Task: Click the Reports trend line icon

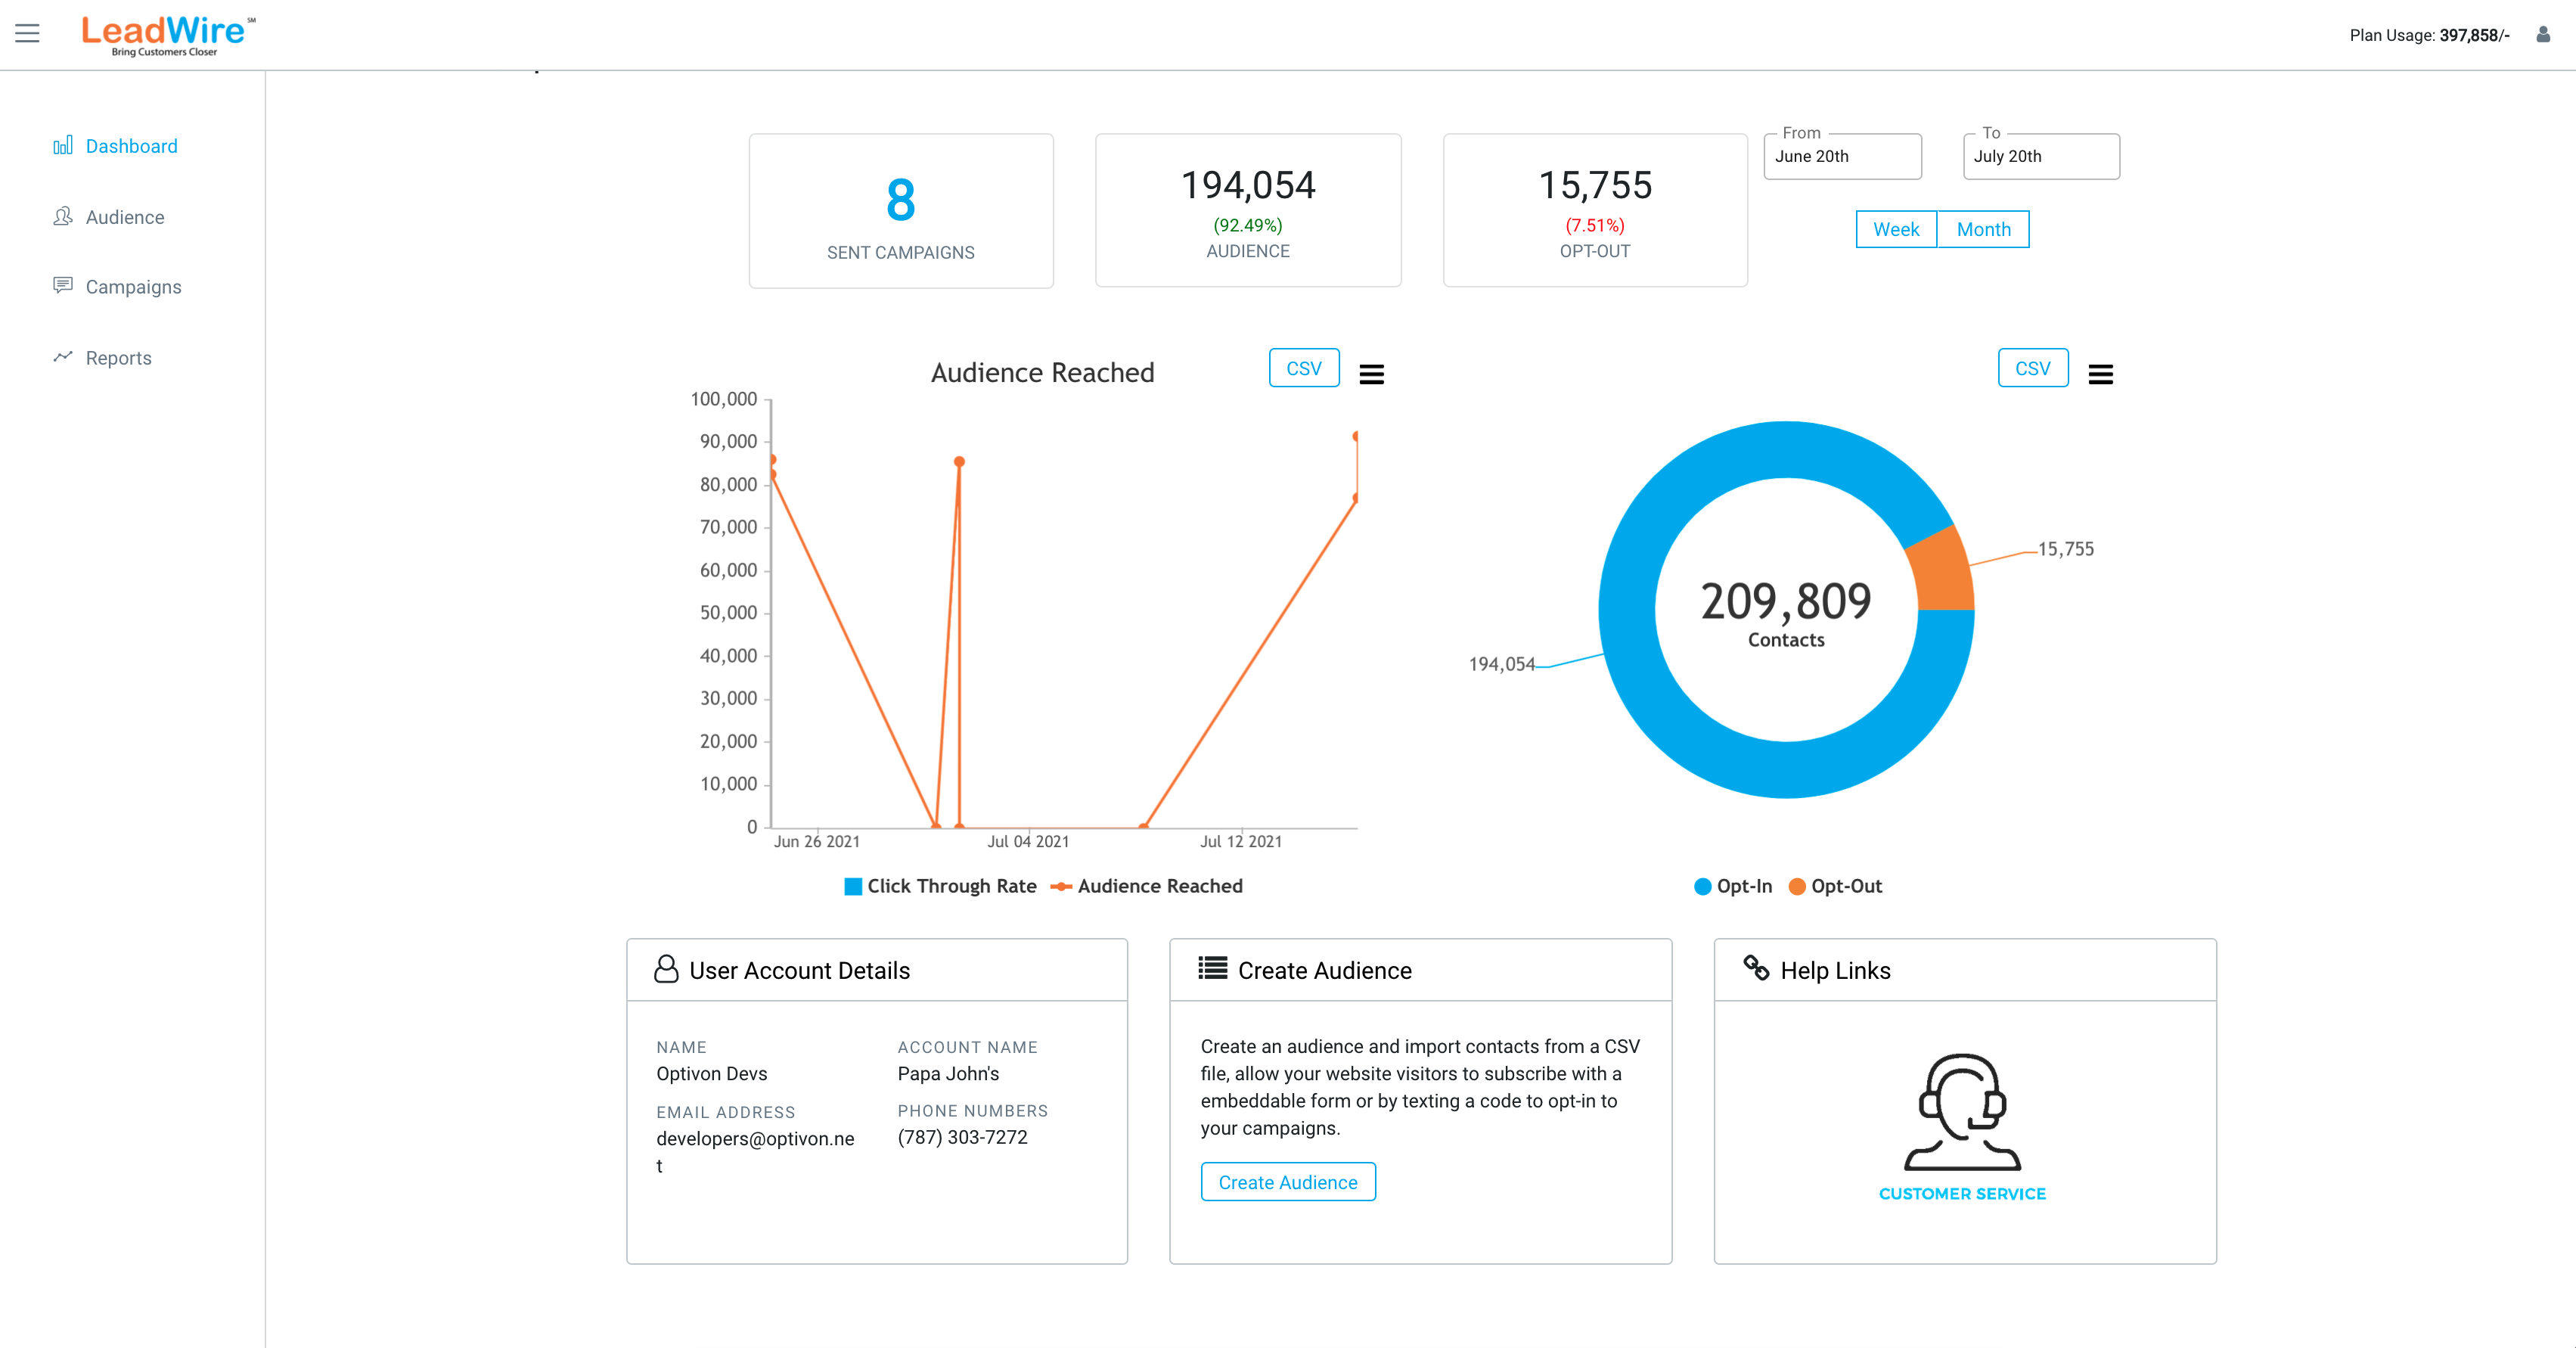Action: coord(62,357)
